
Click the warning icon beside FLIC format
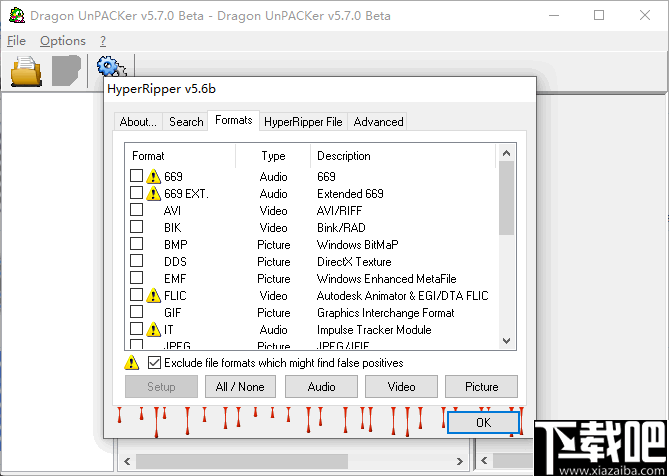click(153, 296)
